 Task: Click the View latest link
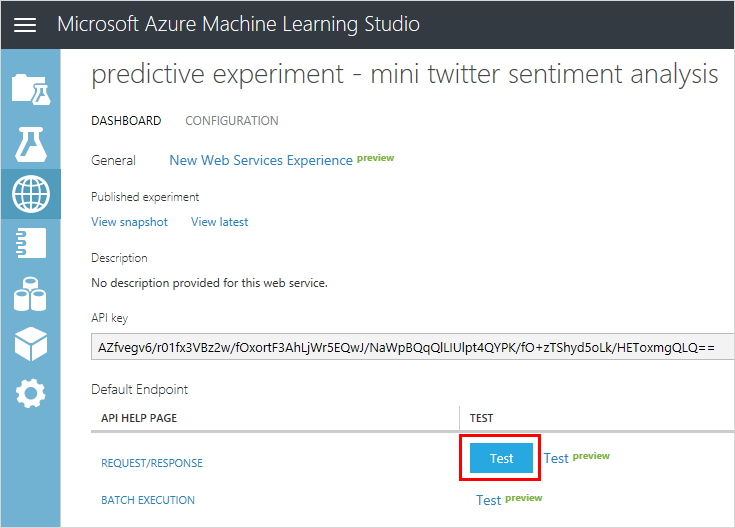point(219,222)
